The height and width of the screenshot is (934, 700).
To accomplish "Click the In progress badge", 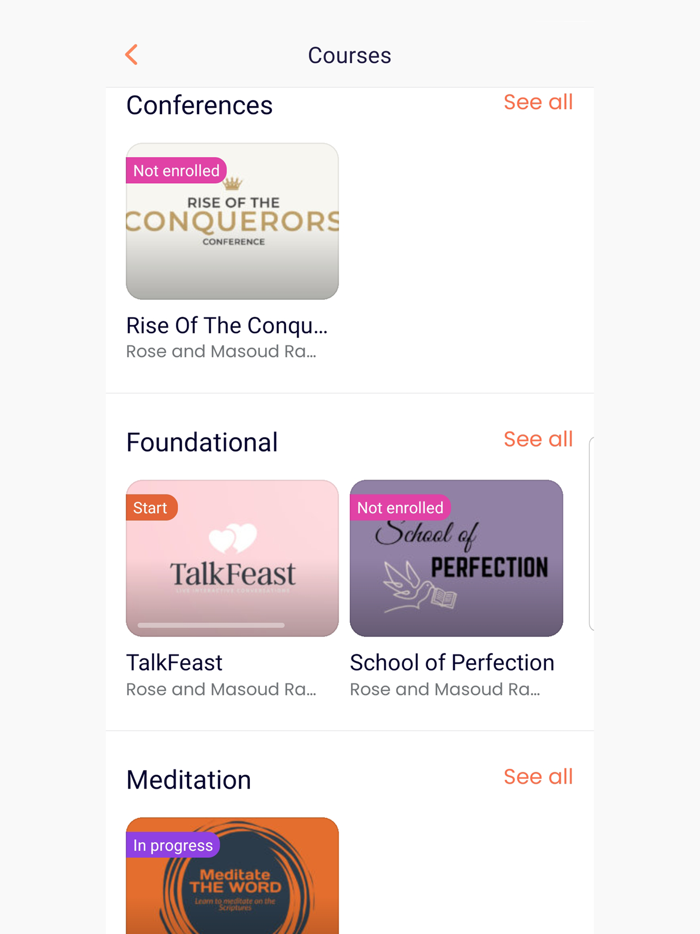I will 173,845.
